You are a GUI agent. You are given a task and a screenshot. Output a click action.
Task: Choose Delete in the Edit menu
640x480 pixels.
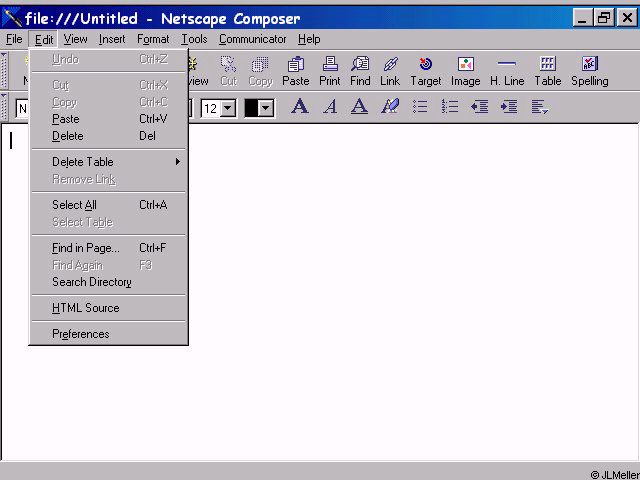tap(109, 136)
